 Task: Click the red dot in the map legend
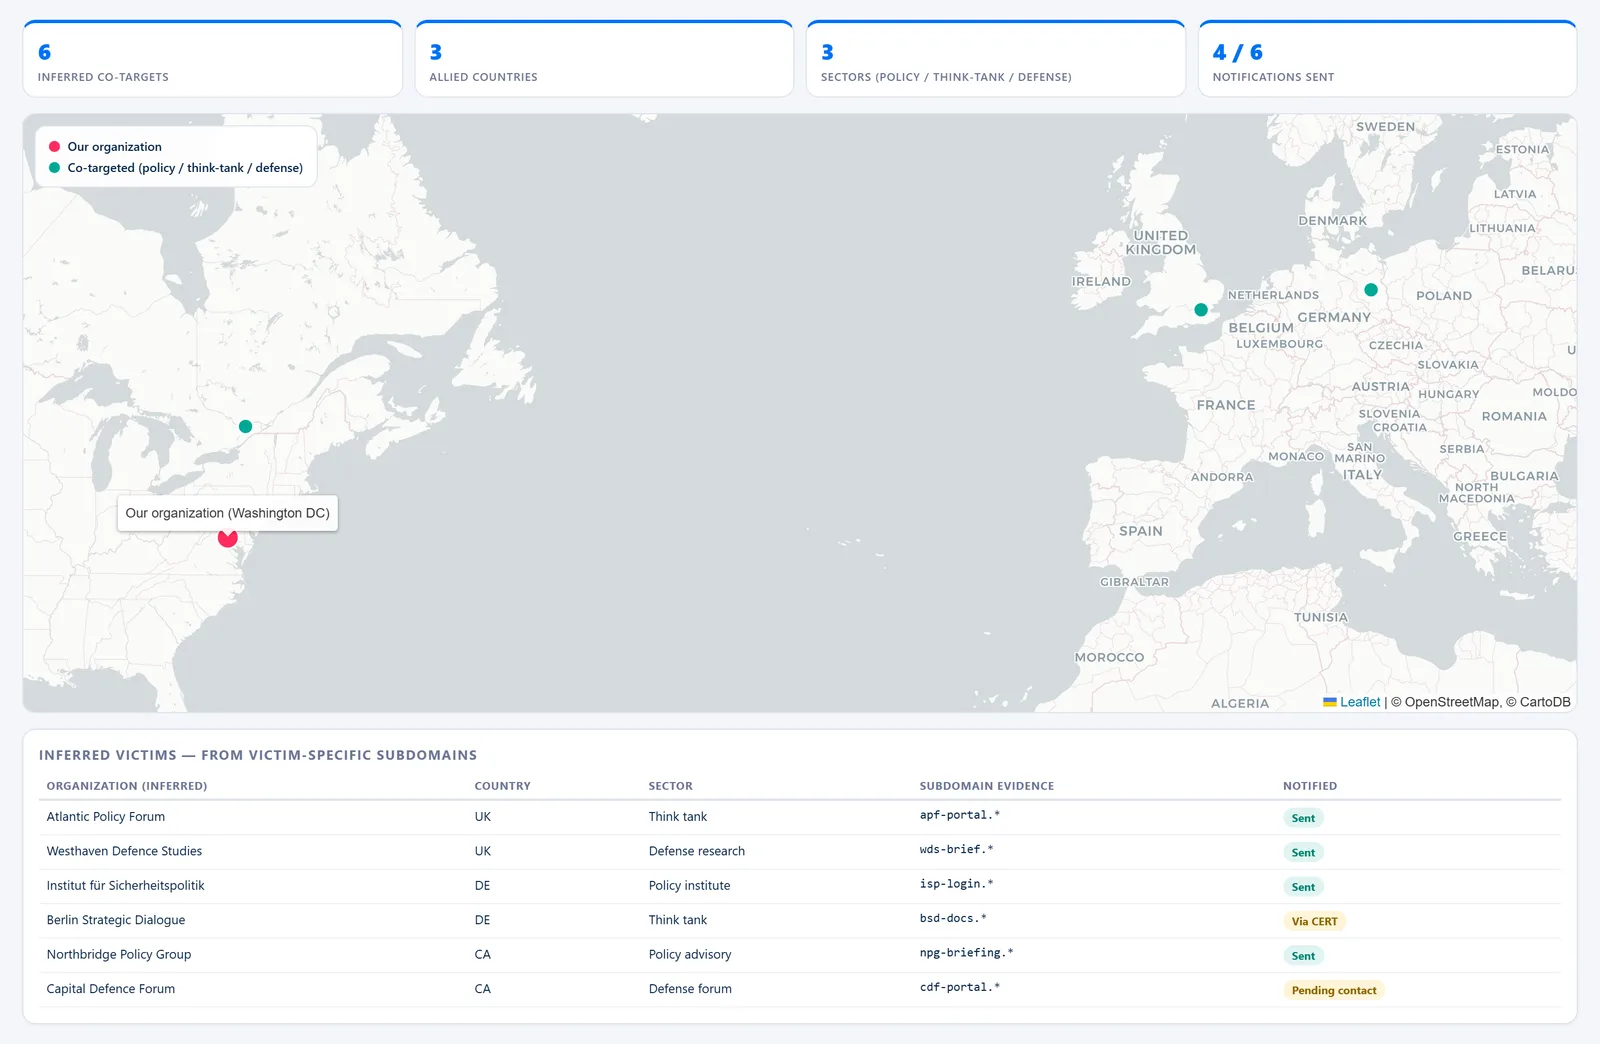point(55,147)
